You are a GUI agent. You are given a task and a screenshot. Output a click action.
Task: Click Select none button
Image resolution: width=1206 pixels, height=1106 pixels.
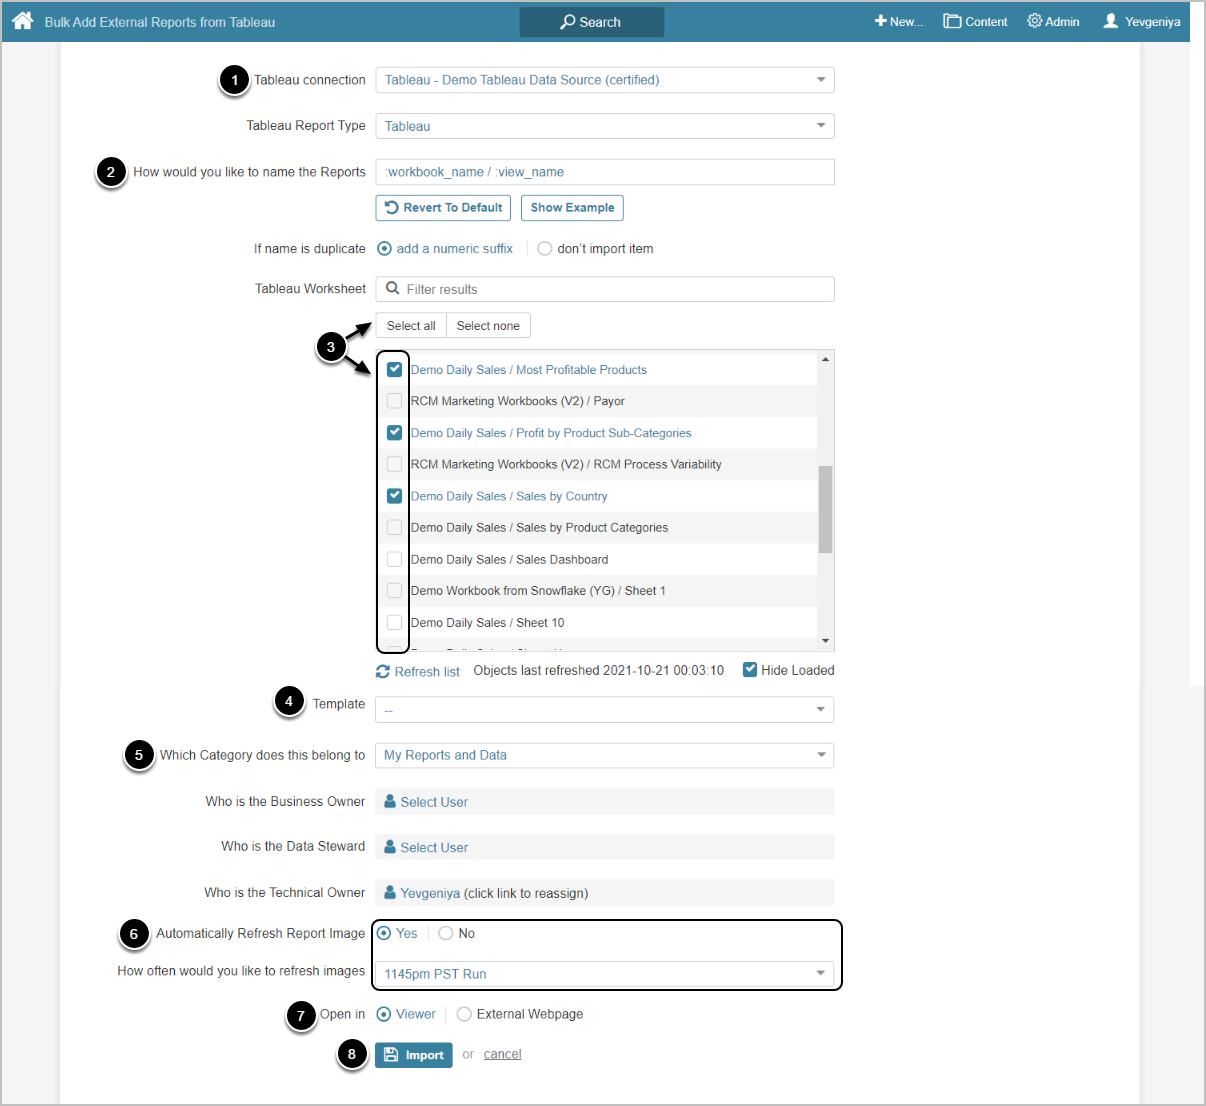click(488, 326)
